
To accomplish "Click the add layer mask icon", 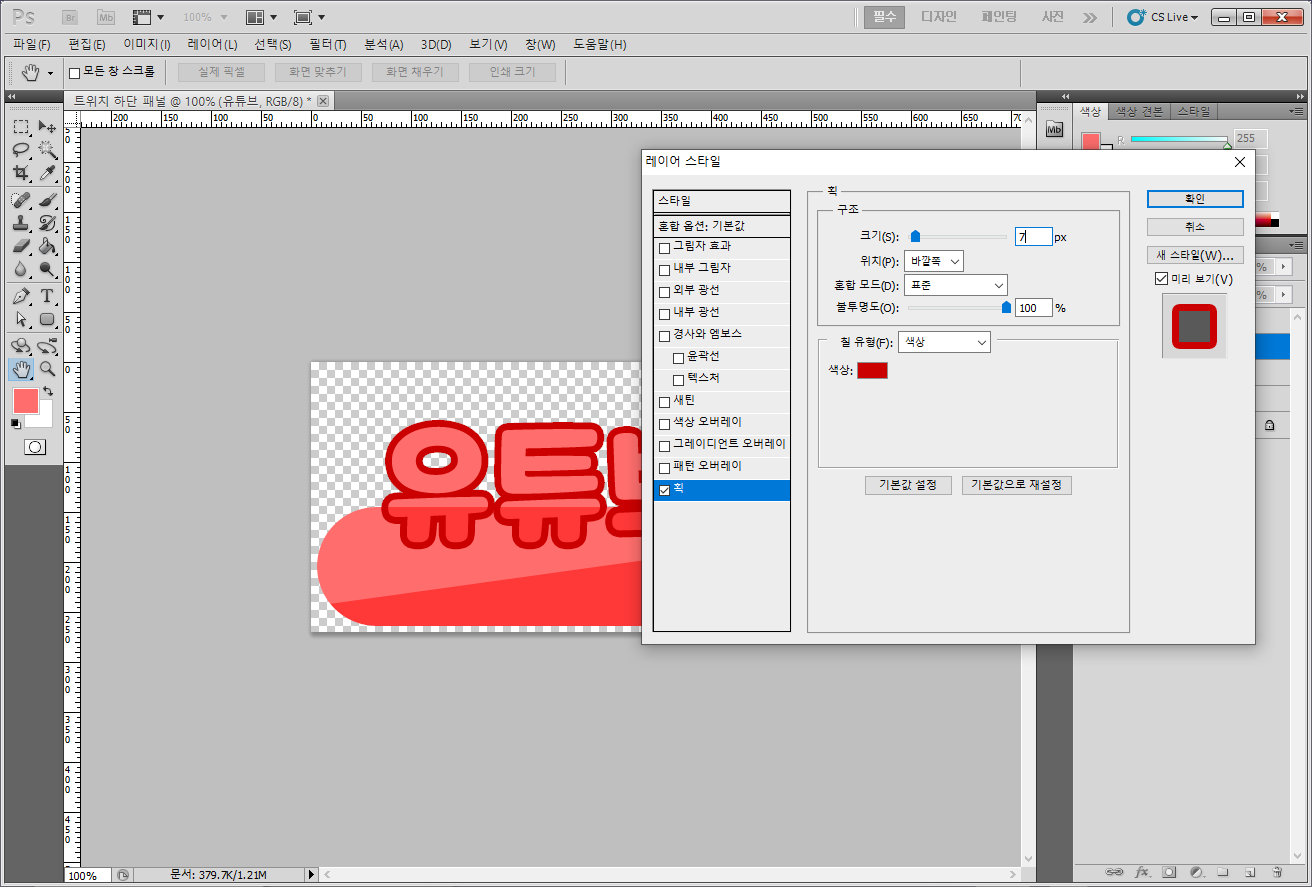I will [x=1169, y=871].
